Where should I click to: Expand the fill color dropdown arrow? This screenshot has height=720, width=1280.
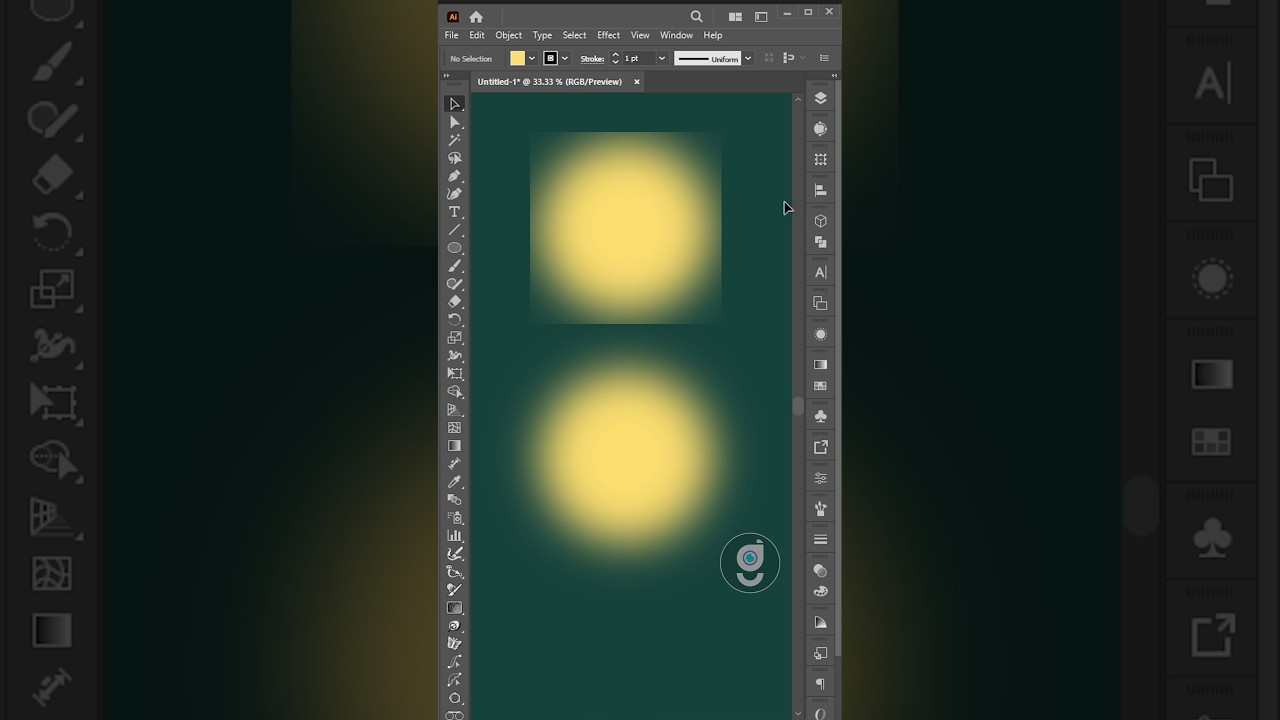pyautogui.click(x=532, y=58)
